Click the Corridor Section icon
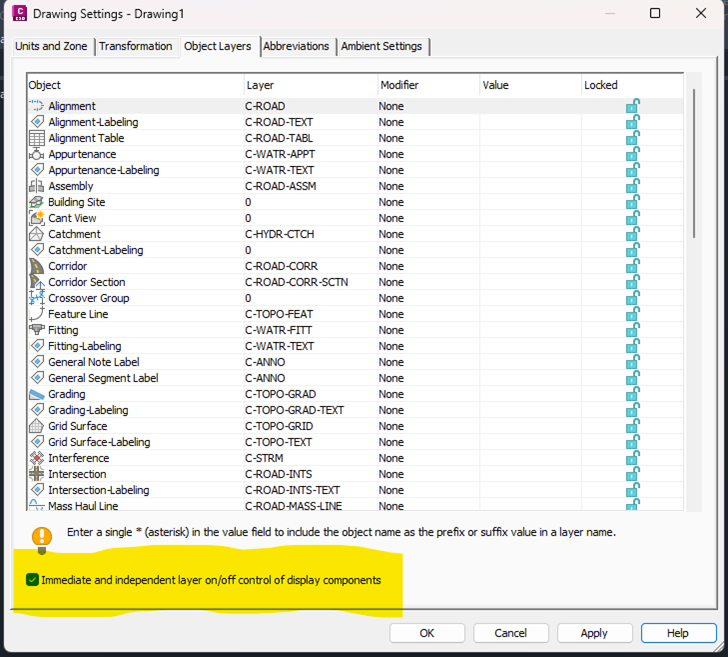728x657 pixels. point(36,282)
